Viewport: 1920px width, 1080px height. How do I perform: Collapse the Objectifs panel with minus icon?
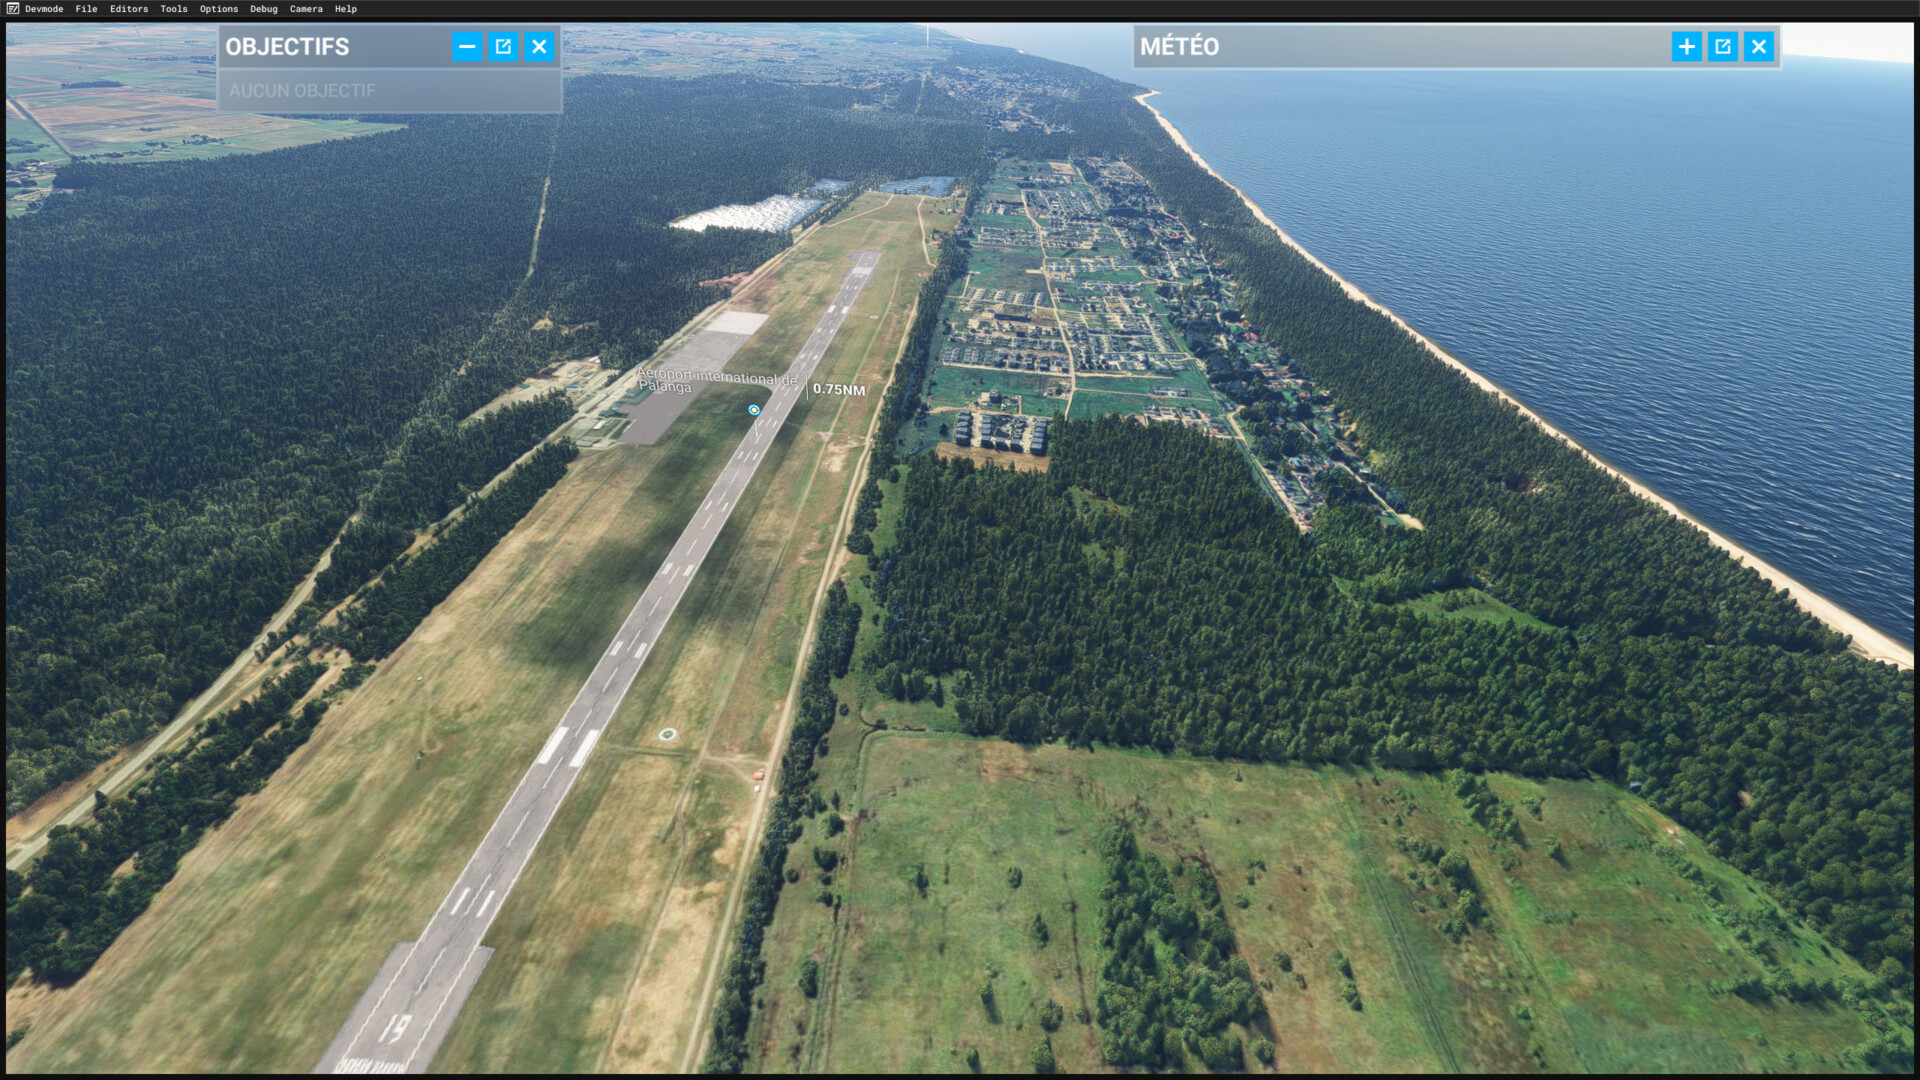467,47
